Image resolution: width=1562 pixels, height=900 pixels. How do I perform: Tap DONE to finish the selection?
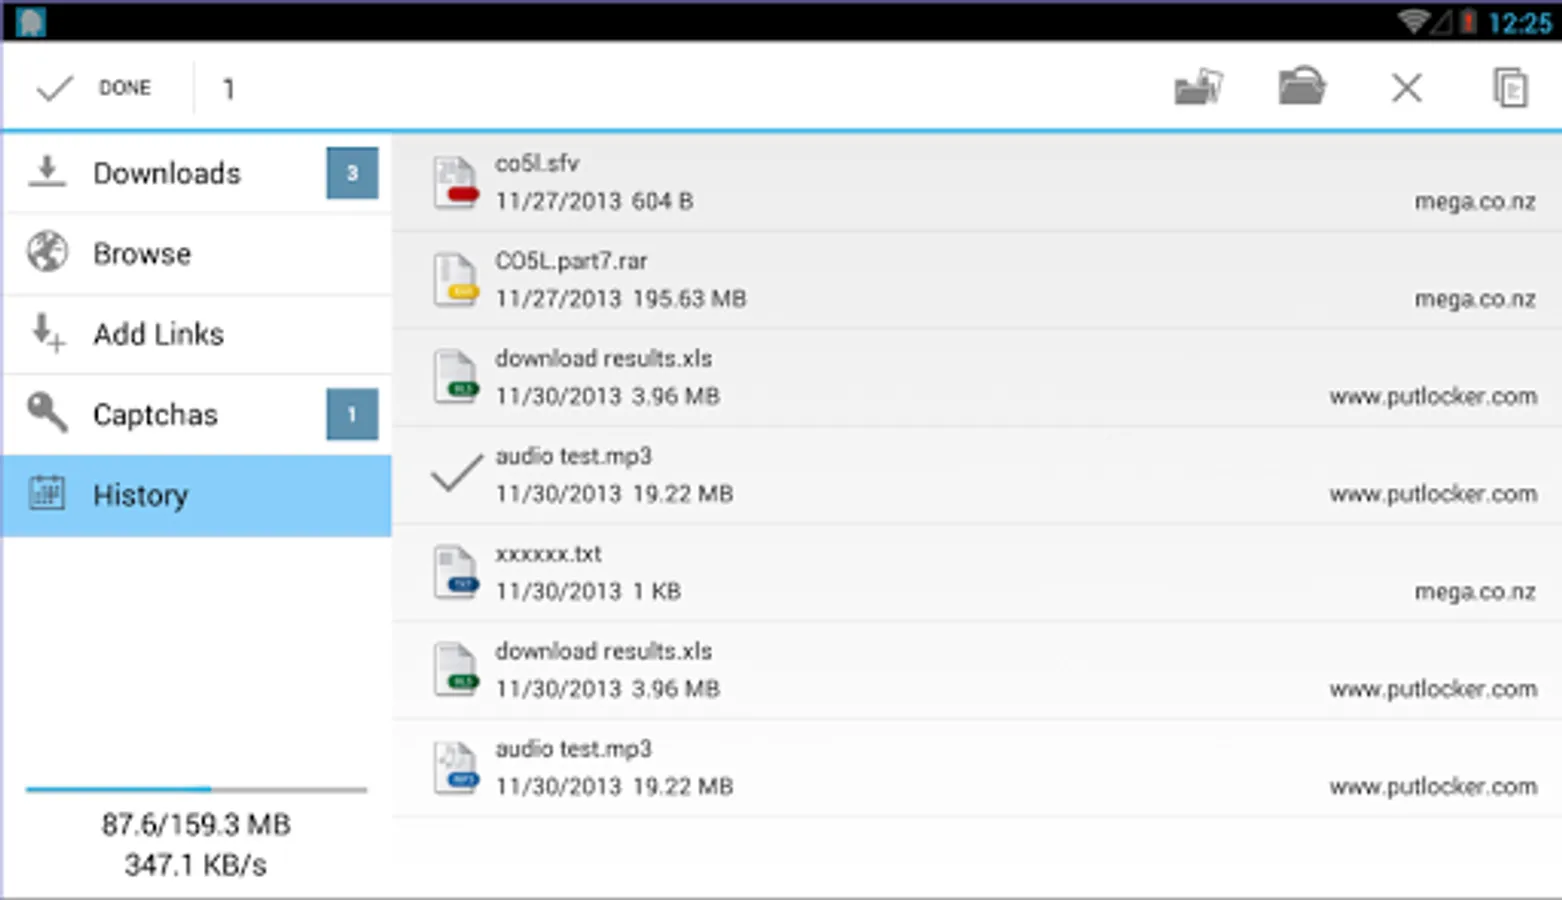coord(94,88)
